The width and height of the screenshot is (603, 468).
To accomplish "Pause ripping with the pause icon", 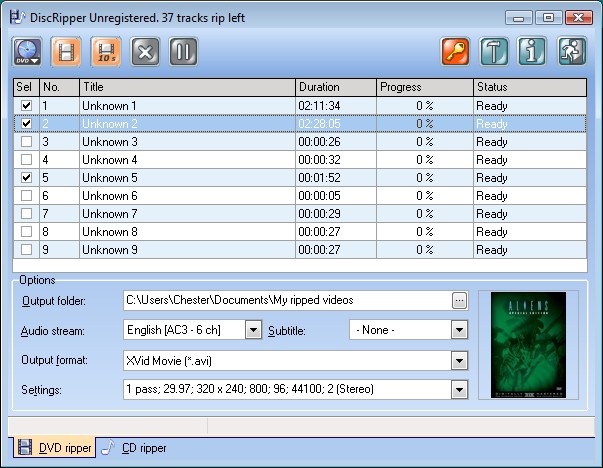I will tap(183, 52).
